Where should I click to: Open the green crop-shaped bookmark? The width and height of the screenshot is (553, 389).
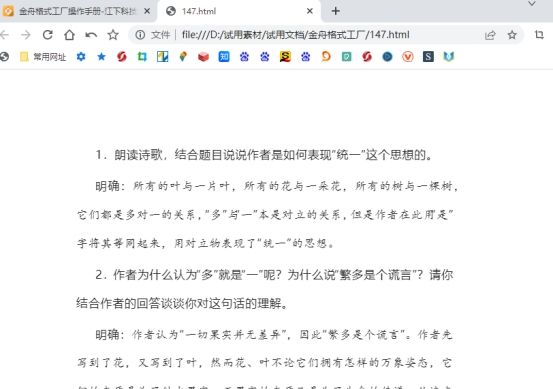[142, 56]
